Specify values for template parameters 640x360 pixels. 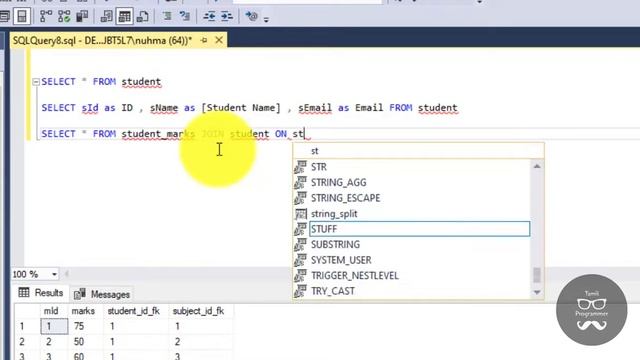pos(251,16)
